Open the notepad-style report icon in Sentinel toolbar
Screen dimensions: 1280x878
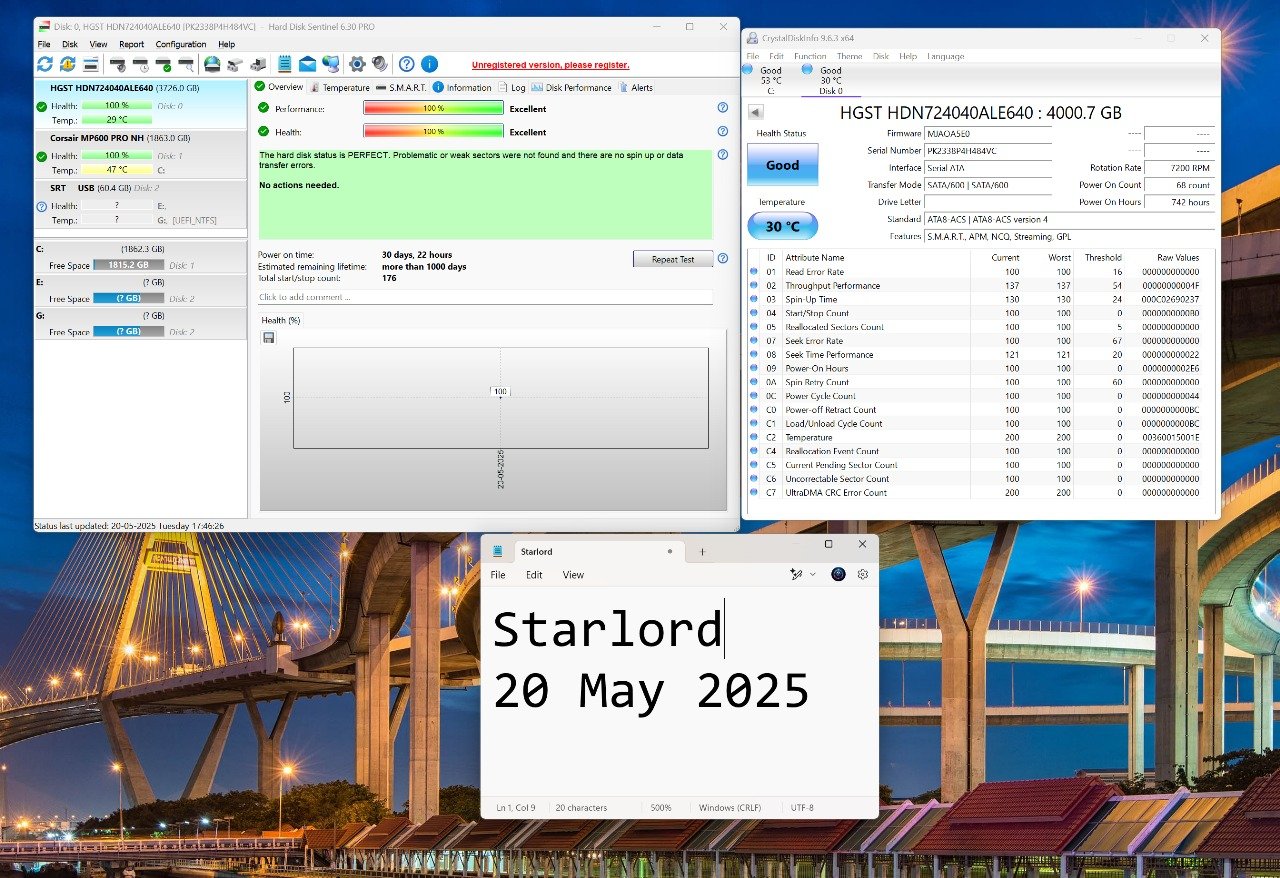click(x=285, y=64)
